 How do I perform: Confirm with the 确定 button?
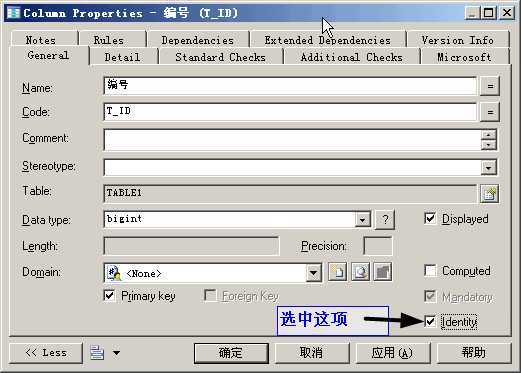[231, 353]
